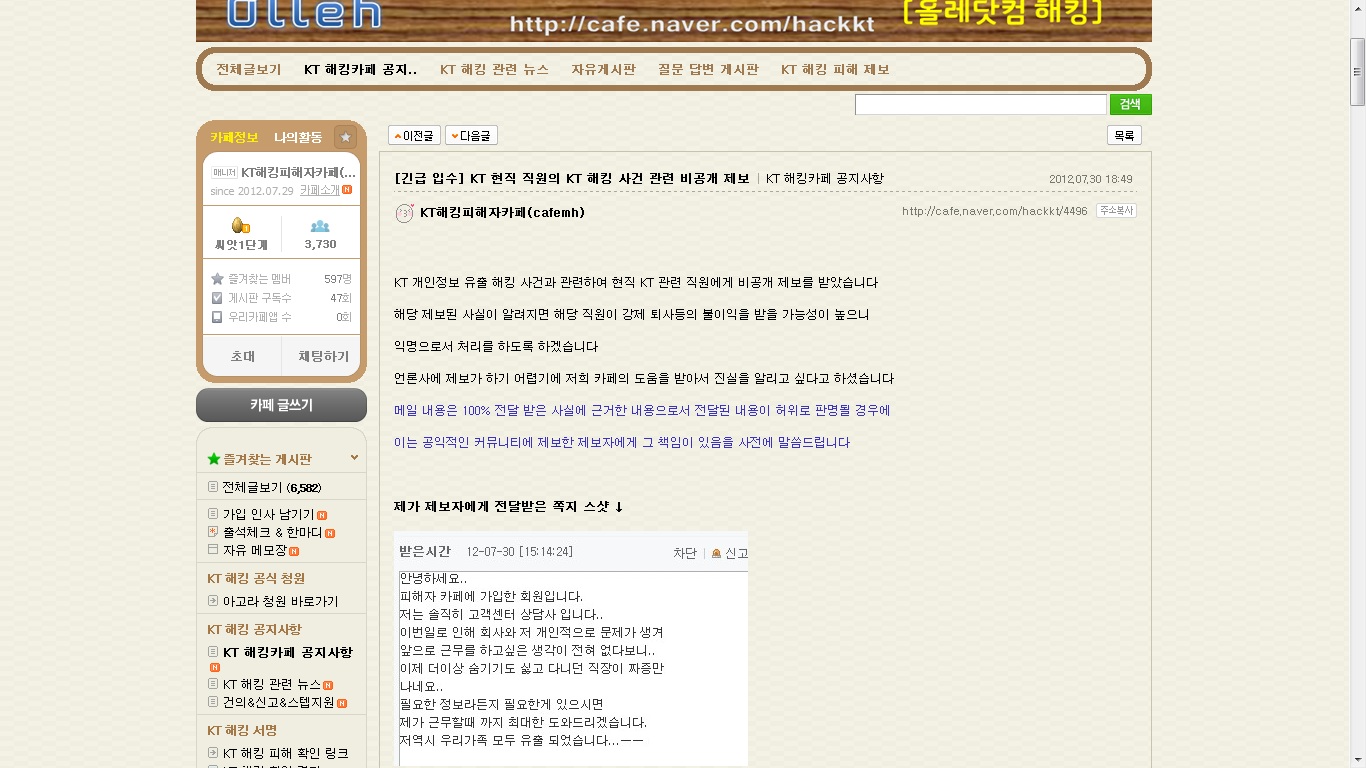Switch to the 카페정보 tab

click(234, 137)
